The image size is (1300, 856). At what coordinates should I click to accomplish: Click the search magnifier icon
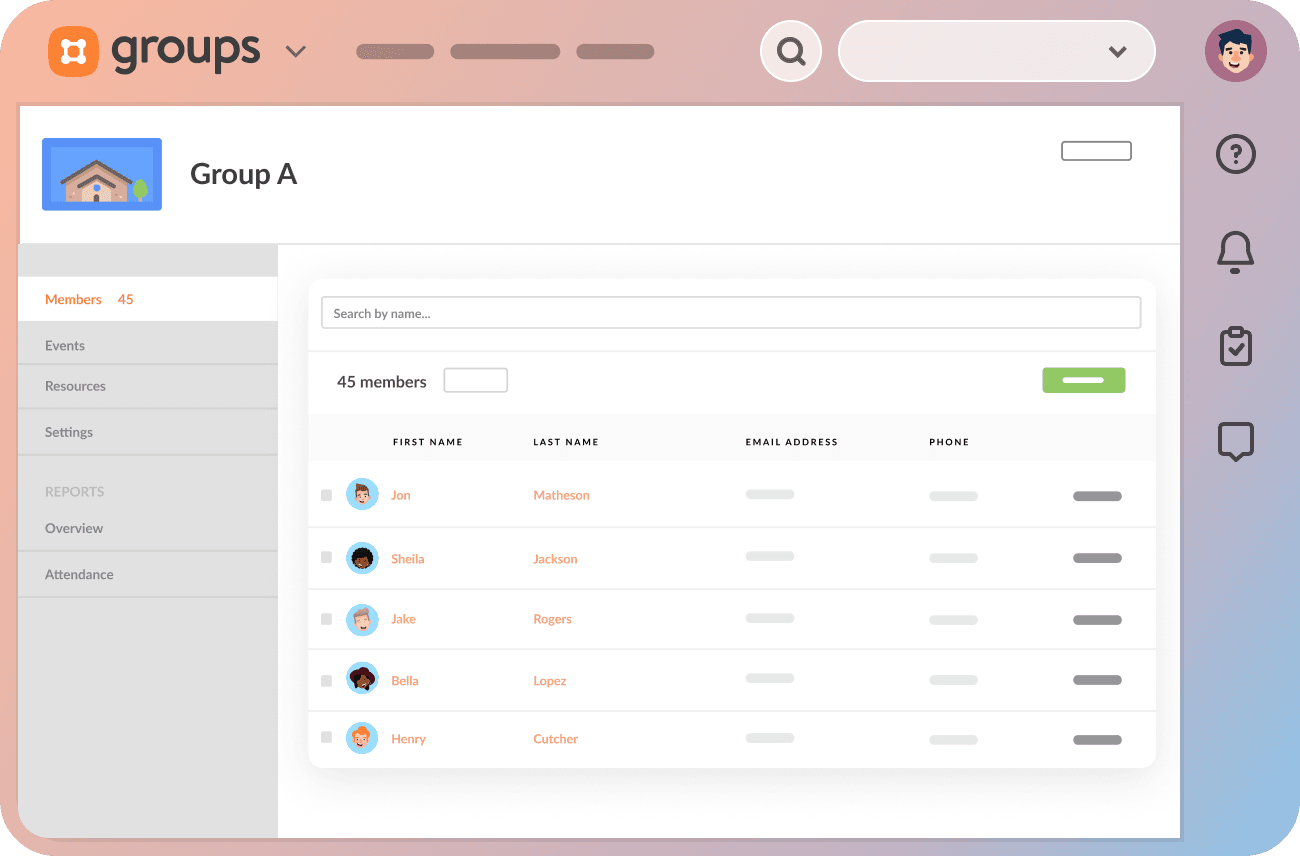tap(790, 50)
